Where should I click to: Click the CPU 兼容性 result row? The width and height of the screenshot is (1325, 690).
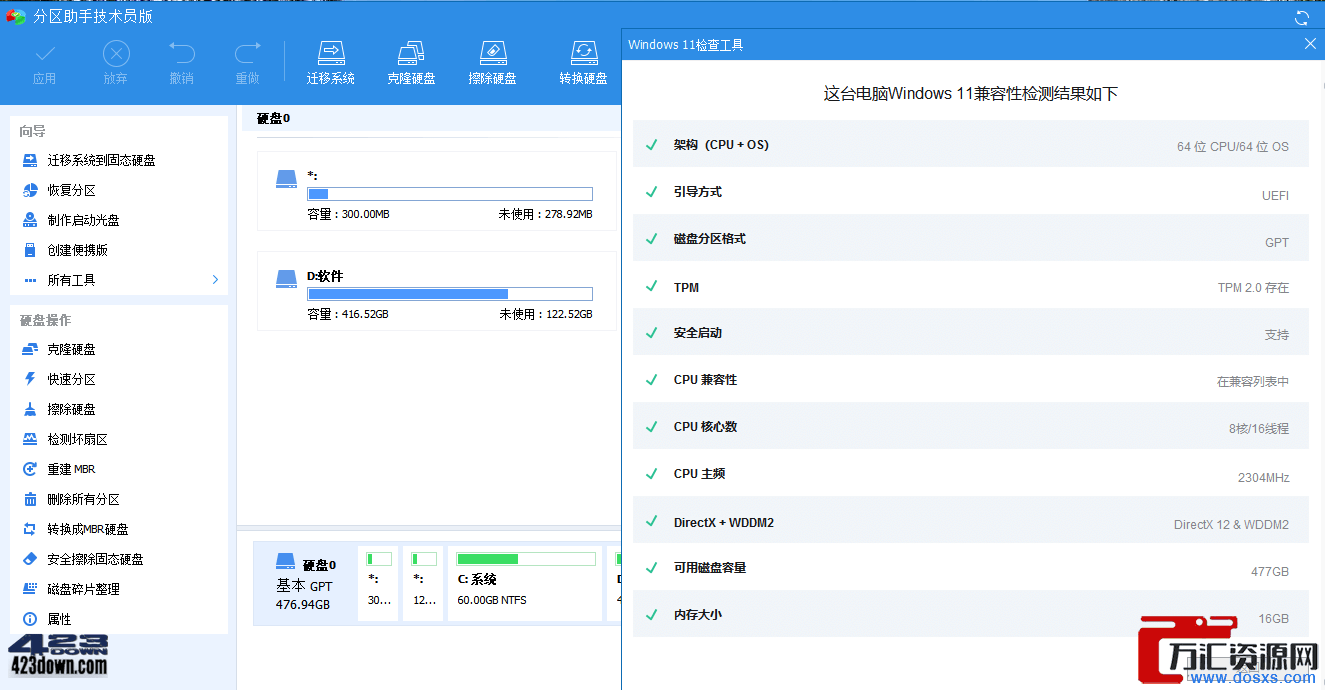[x=971, y=380]
